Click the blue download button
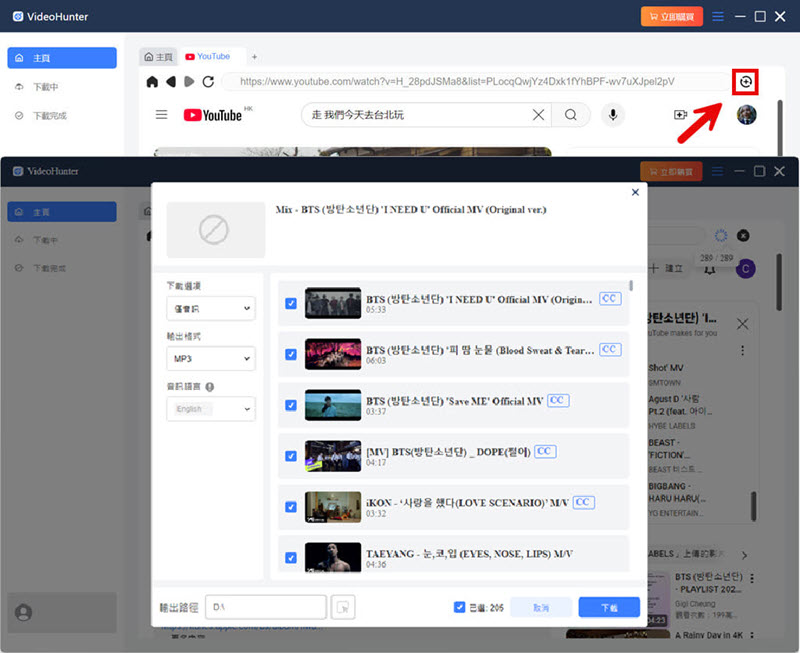The width and height of the screenshot is (800, 653). click(609, 607)
